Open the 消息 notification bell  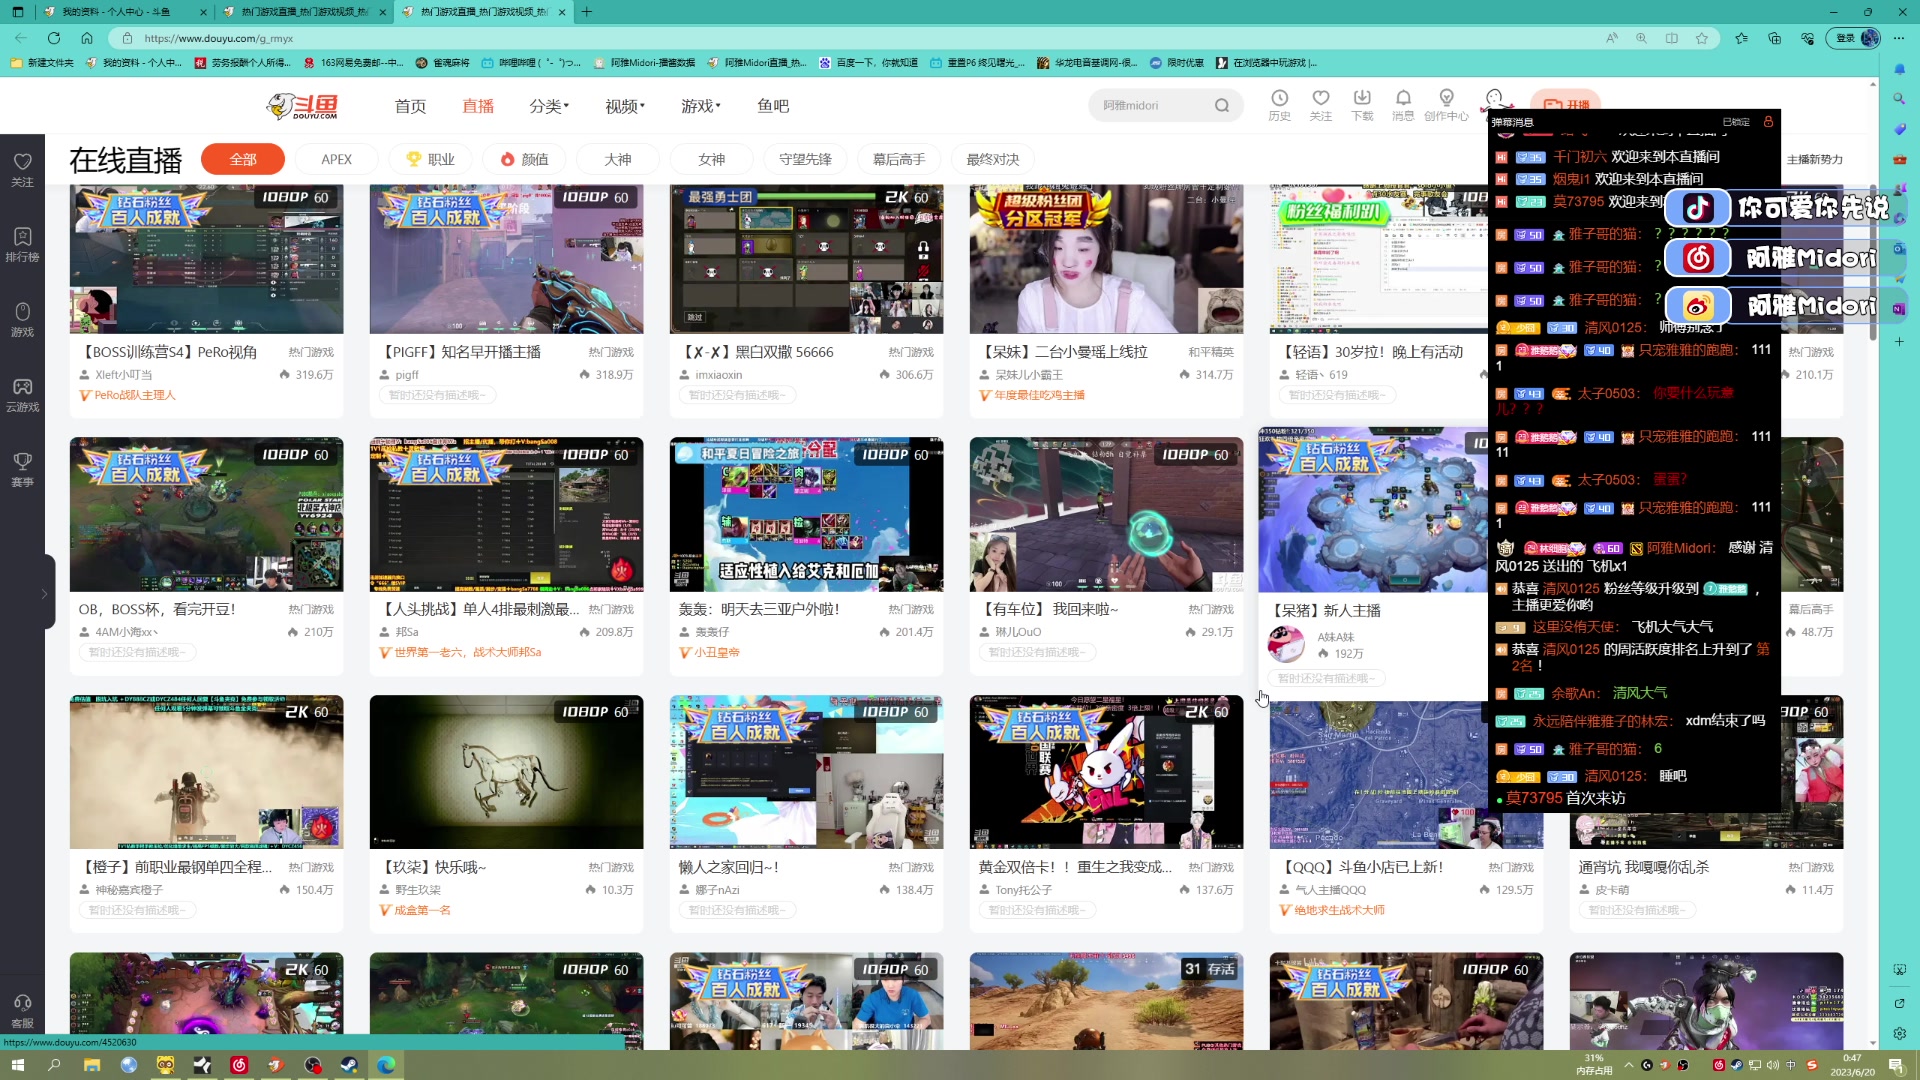point(1403,98)
